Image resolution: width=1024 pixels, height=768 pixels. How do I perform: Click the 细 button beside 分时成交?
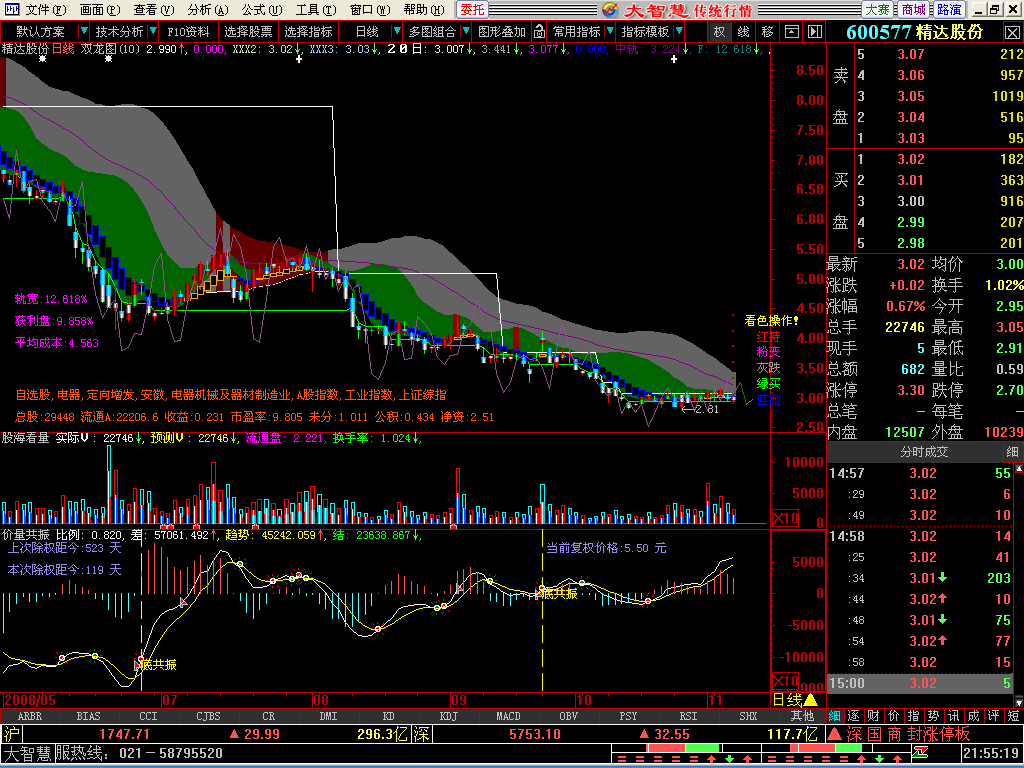[1012, 452]
